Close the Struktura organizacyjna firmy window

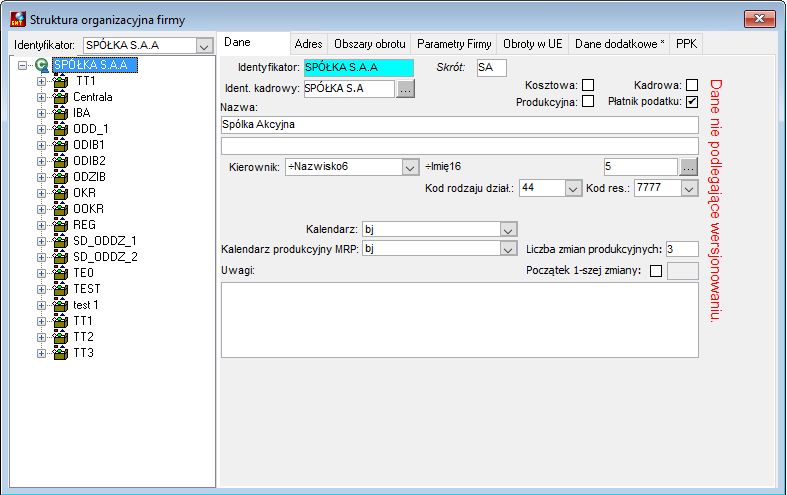(x=759, y=19)
